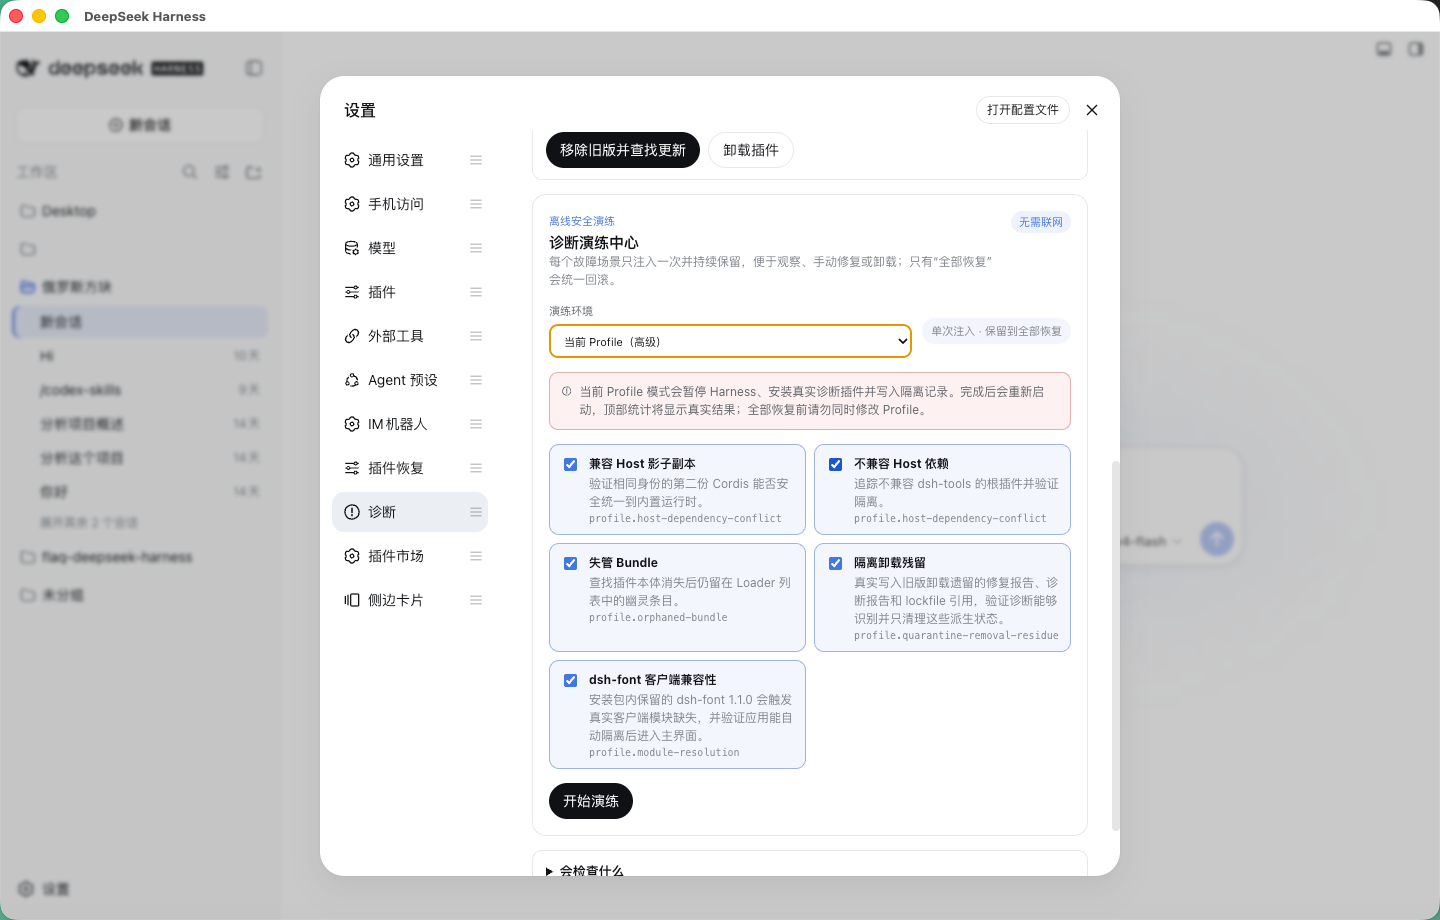Open the 侧边卡片 settings section
The height and width of the screenshot is (920, 1440).
tap(410, 600)
